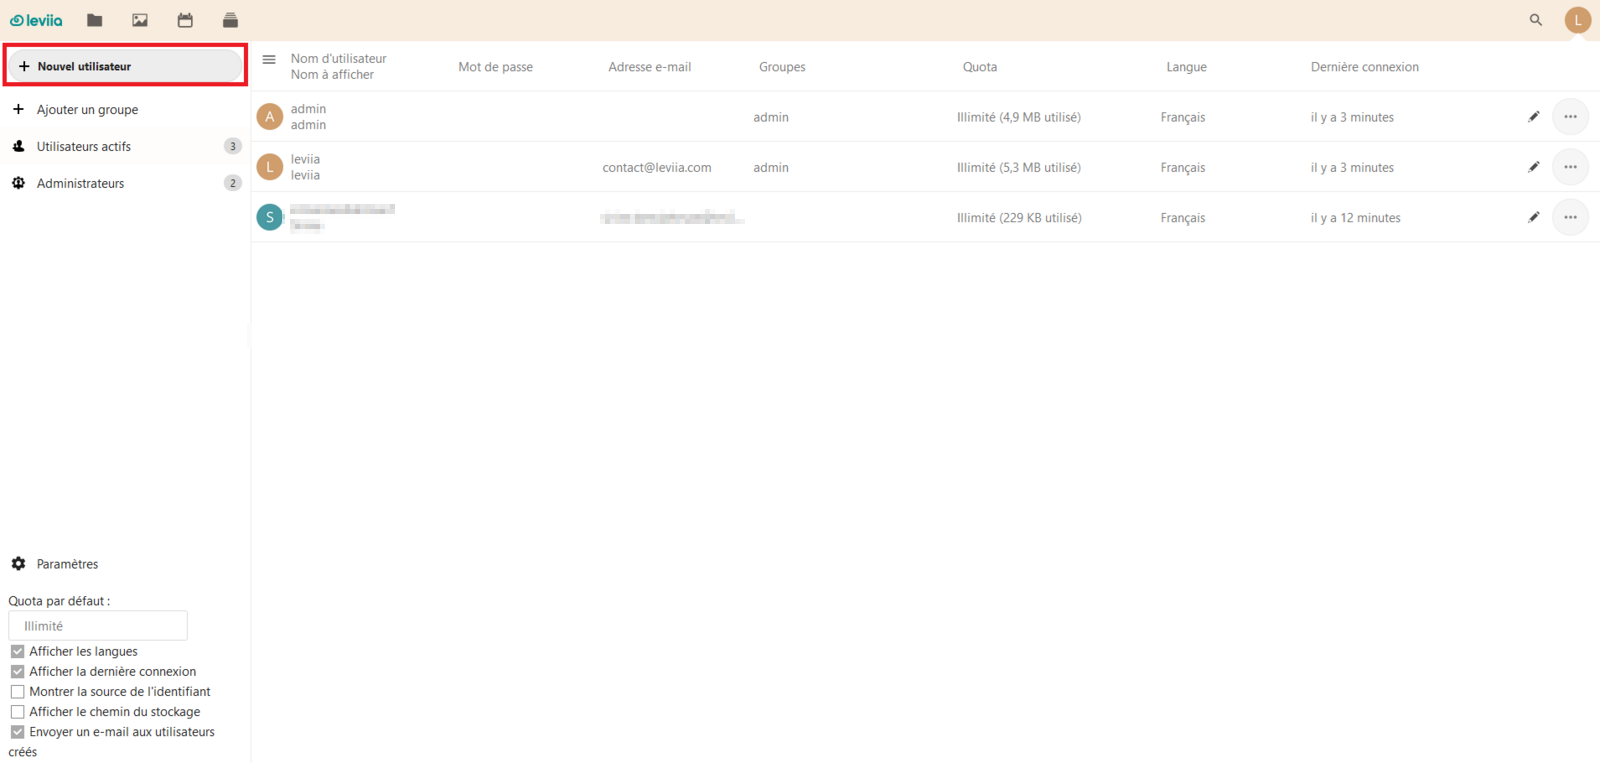Open the stacked-boxes app icon in the top bar
Image resolution: width=1600 pixels, height=763 pixels.
pos(230,20)
